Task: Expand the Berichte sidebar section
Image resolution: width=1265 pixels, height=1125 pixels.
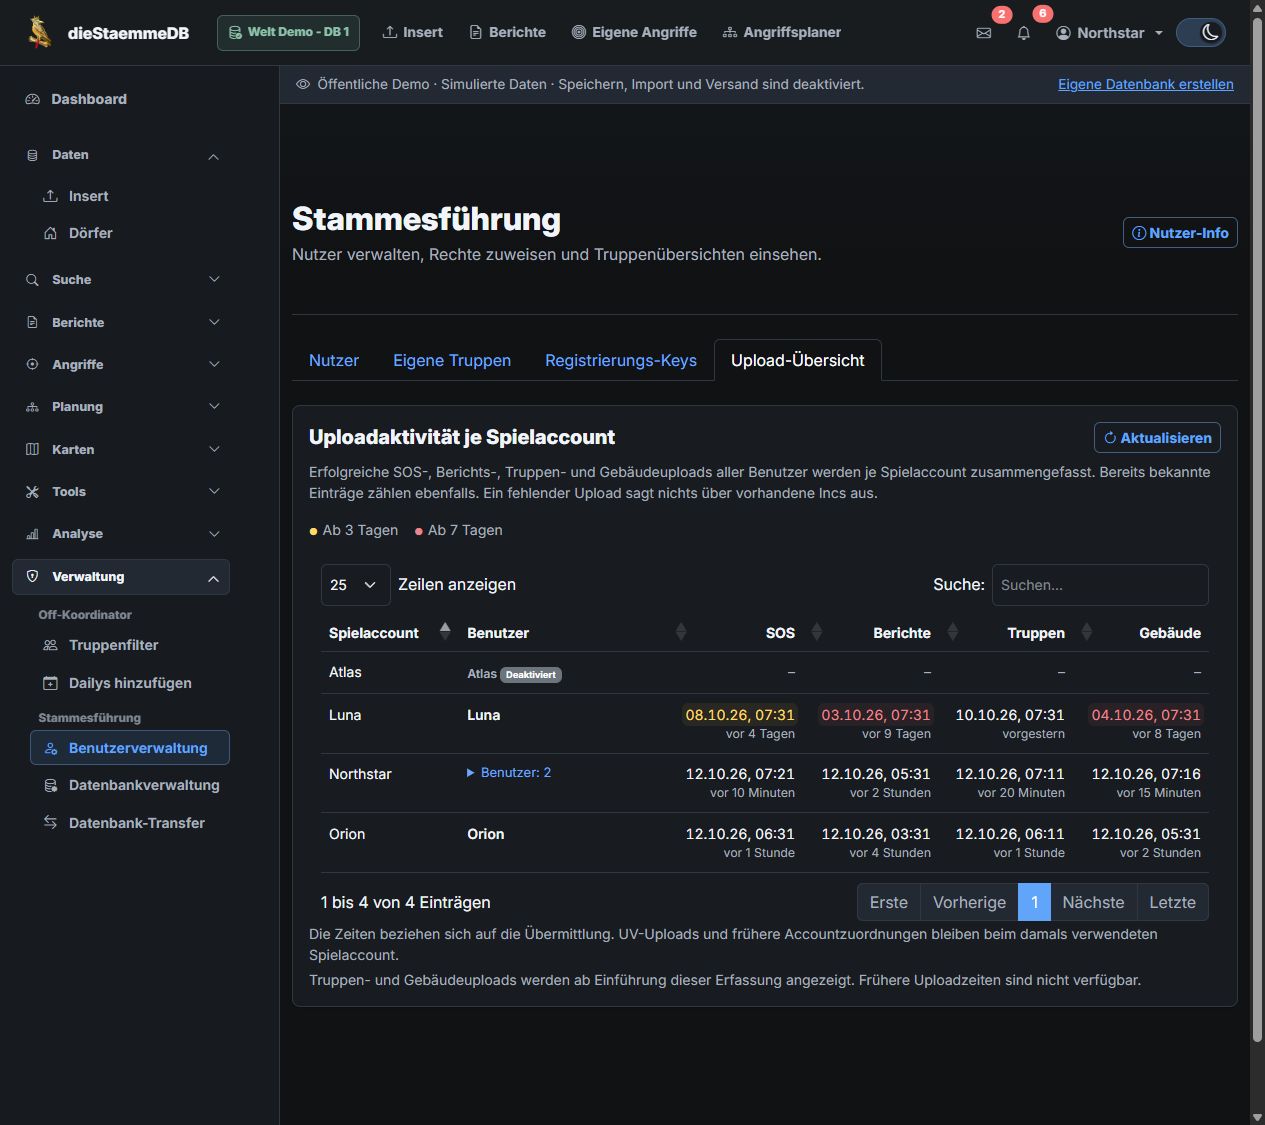Action: [122, 322]
